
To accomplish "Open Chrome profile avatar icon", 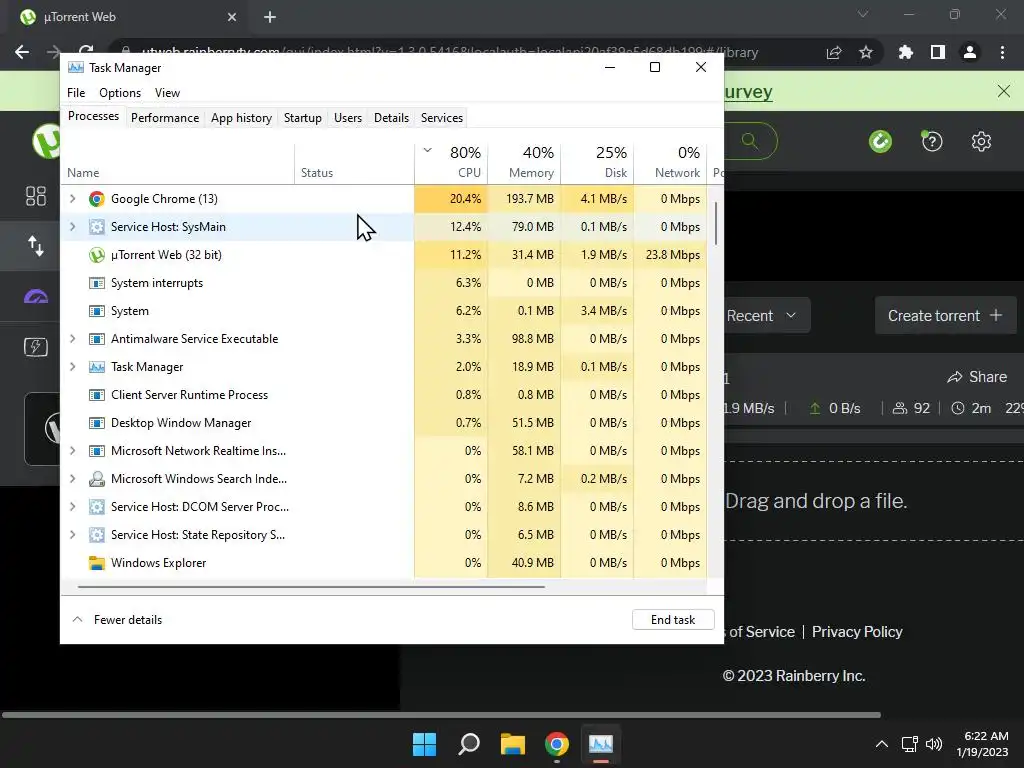I will point(970,52).
